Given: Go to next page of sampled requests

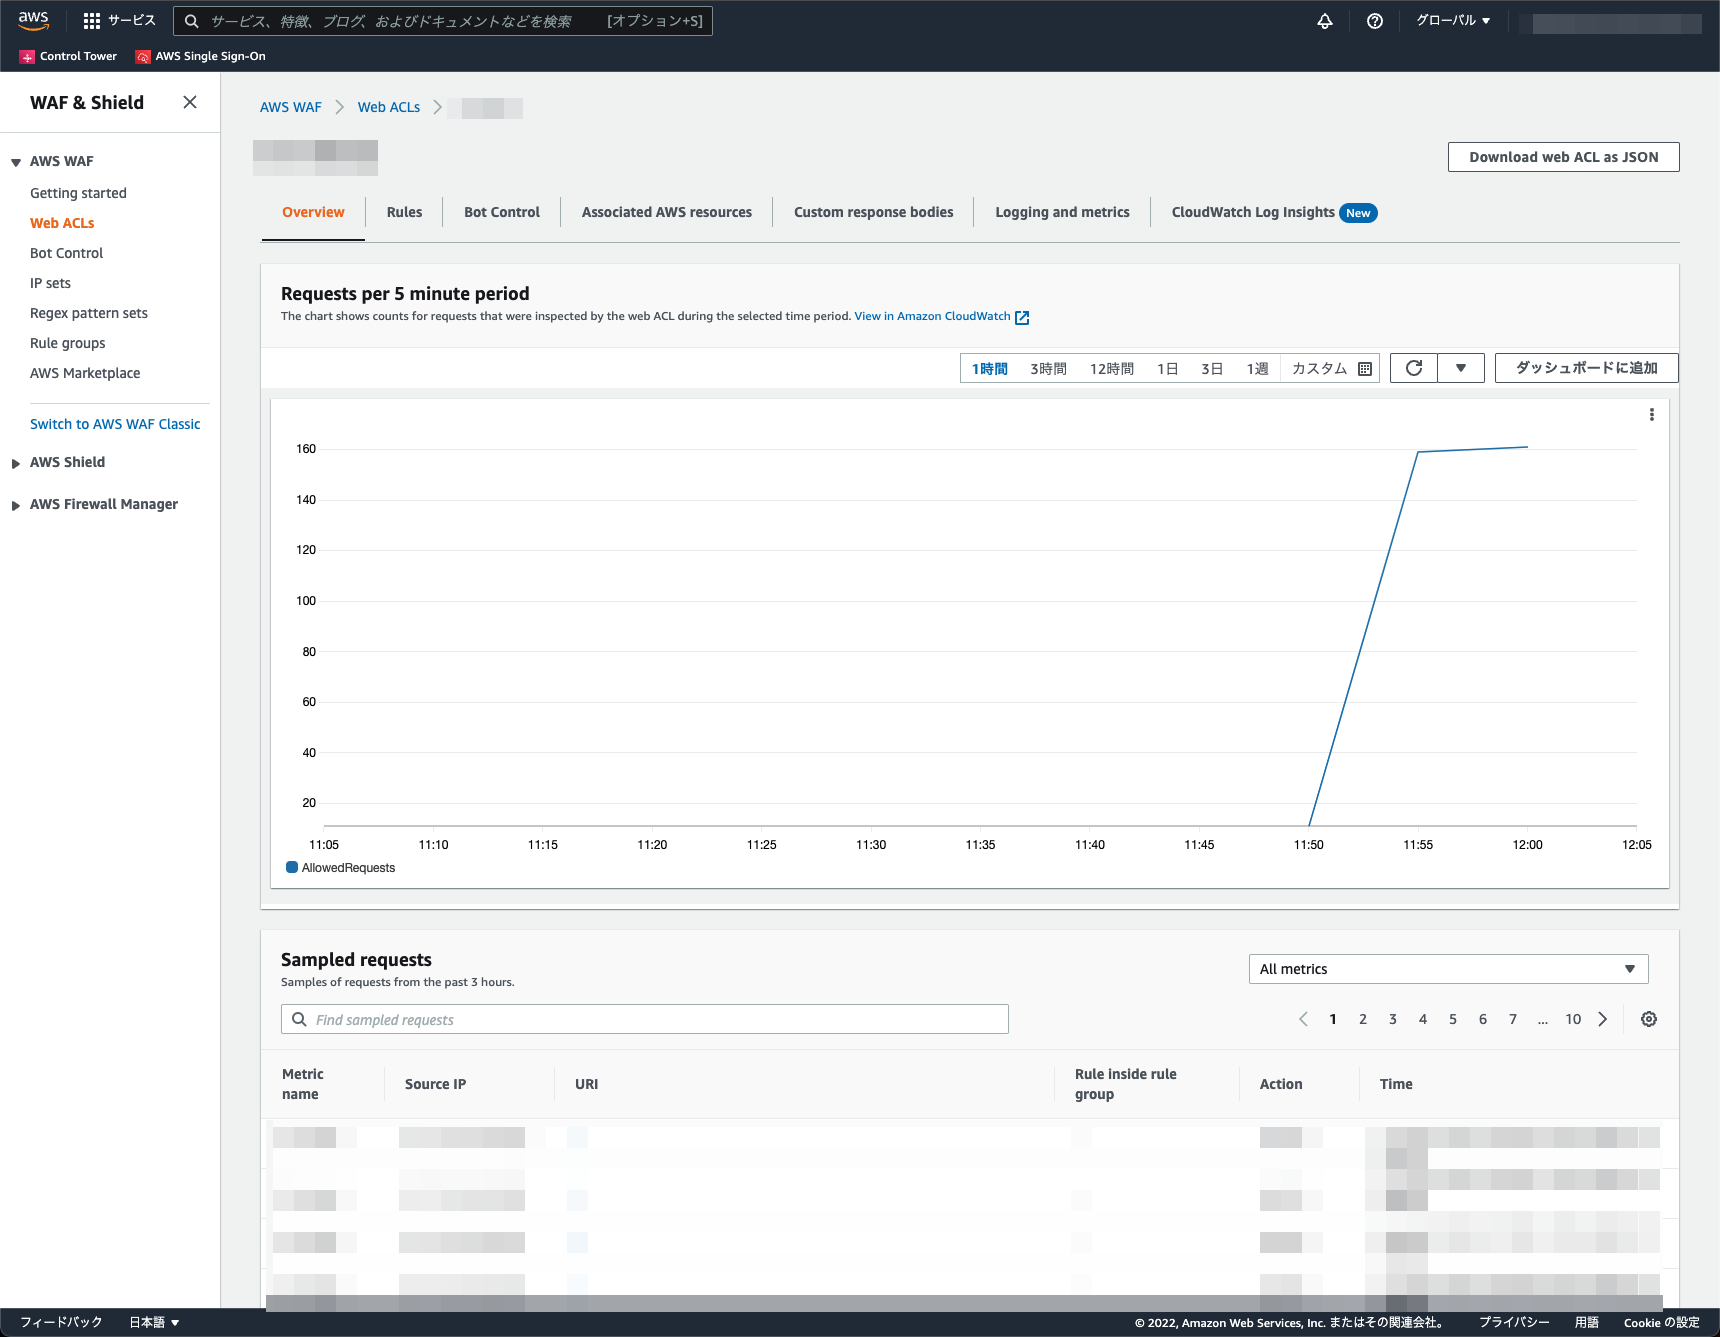Looking at the screenshot, I should pyautogui.click(x=1603, y=1019).
